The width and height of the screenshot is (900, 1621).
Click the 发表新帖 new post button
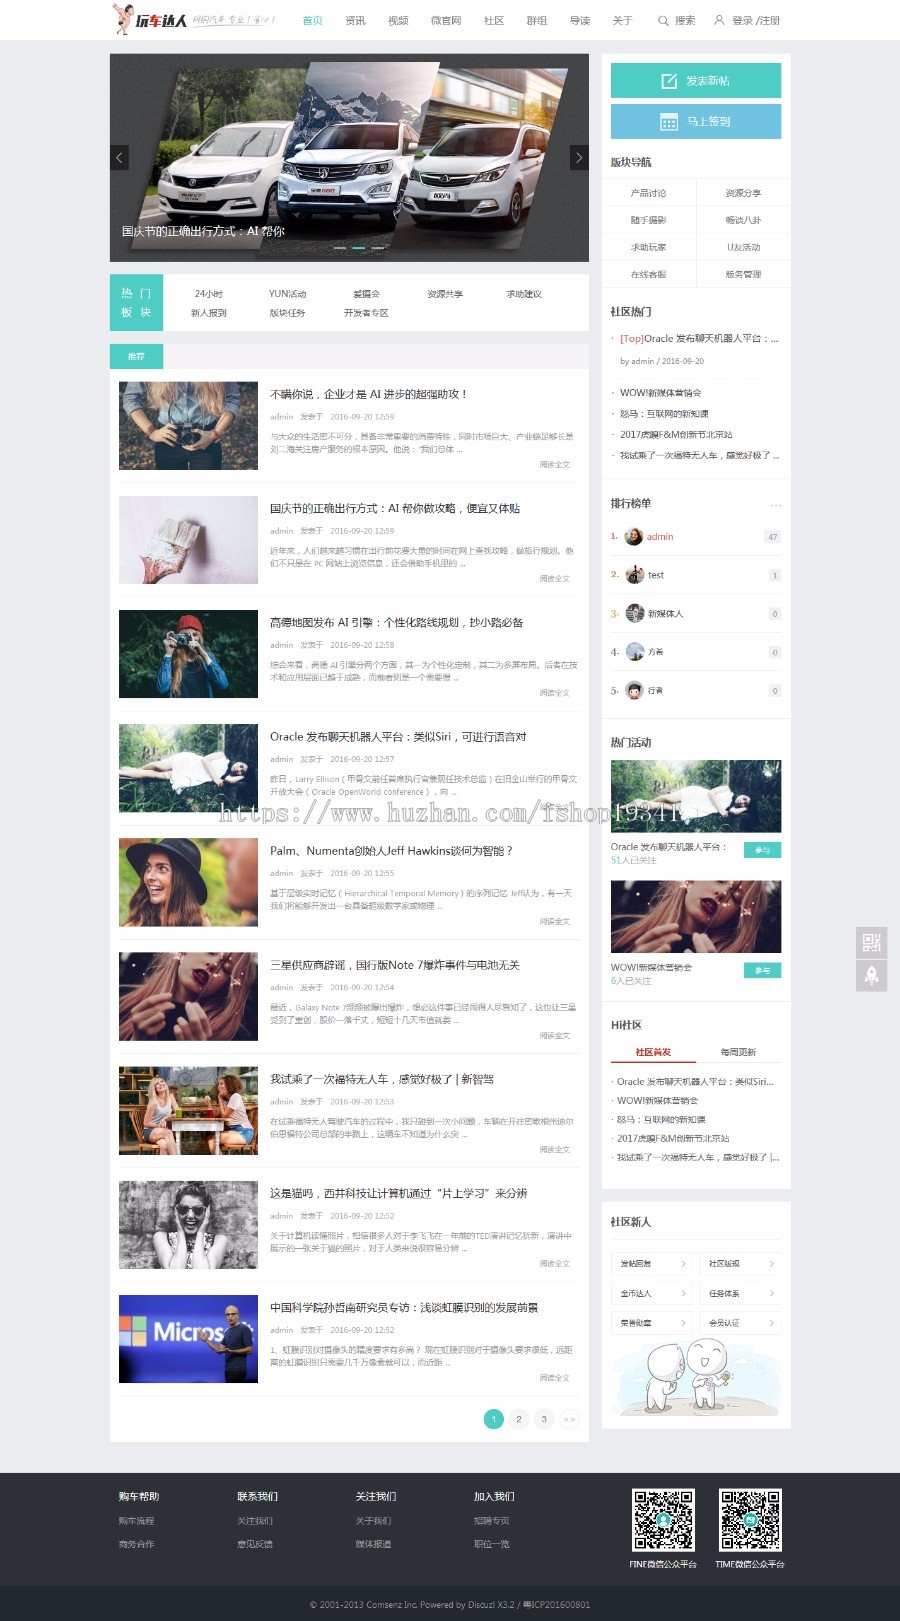point(696,81)
